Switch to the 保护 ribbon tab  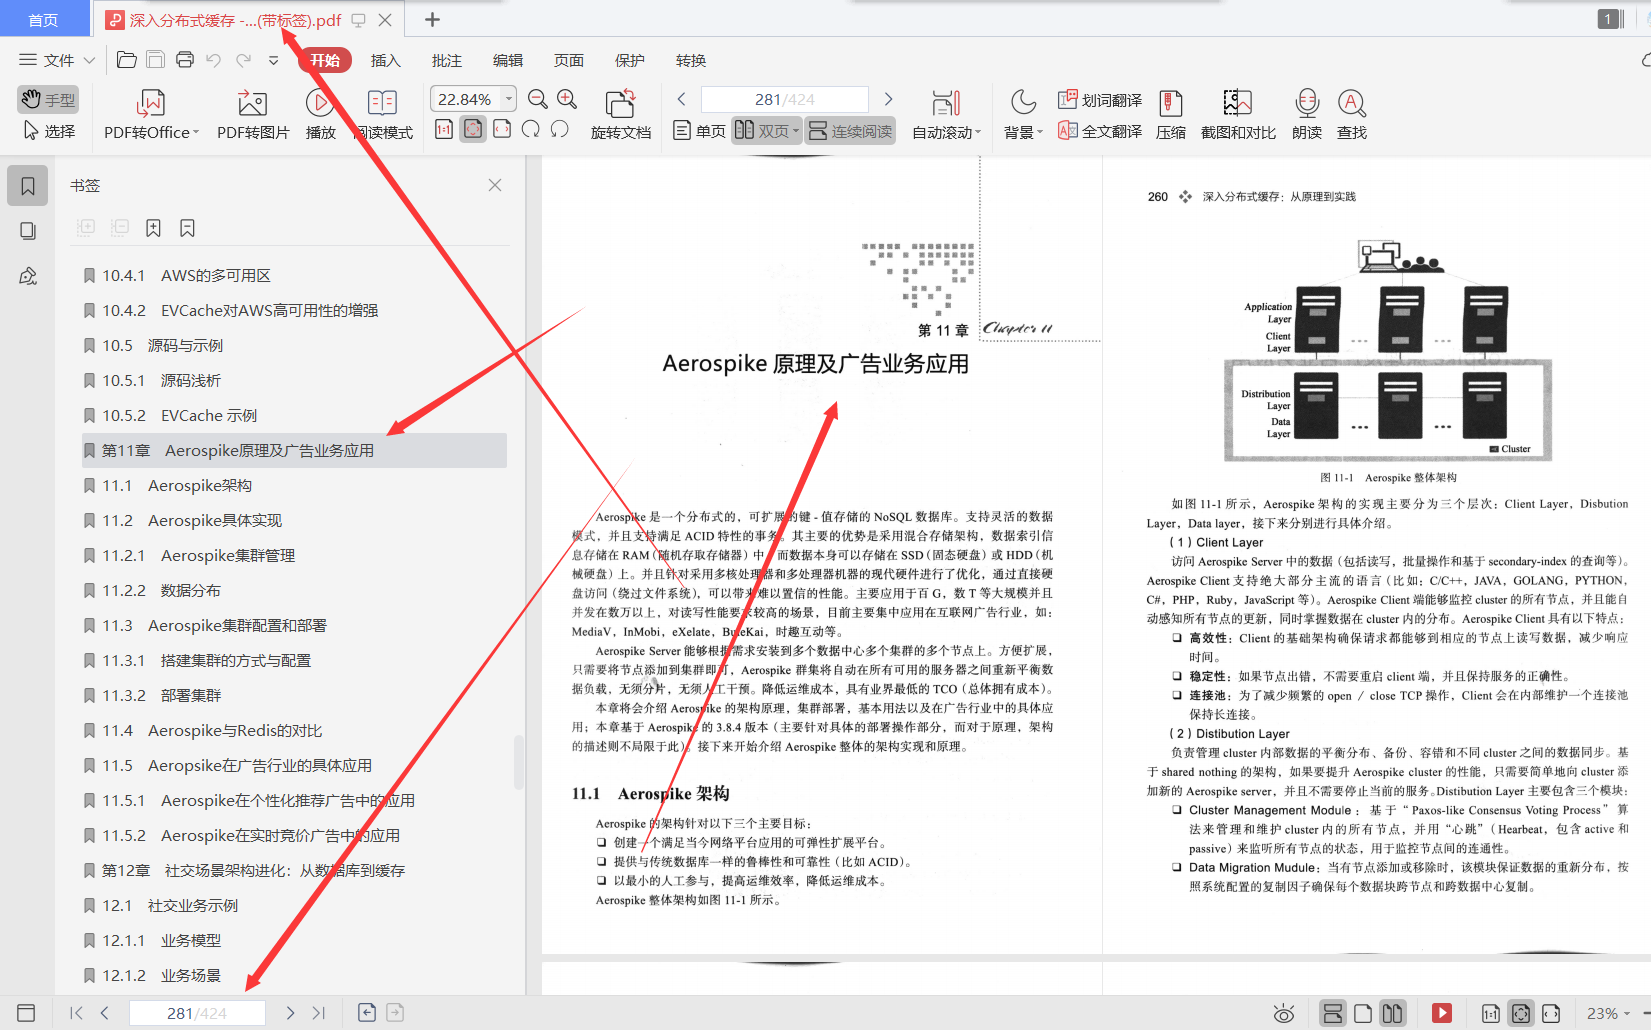(x=629, y=60)
